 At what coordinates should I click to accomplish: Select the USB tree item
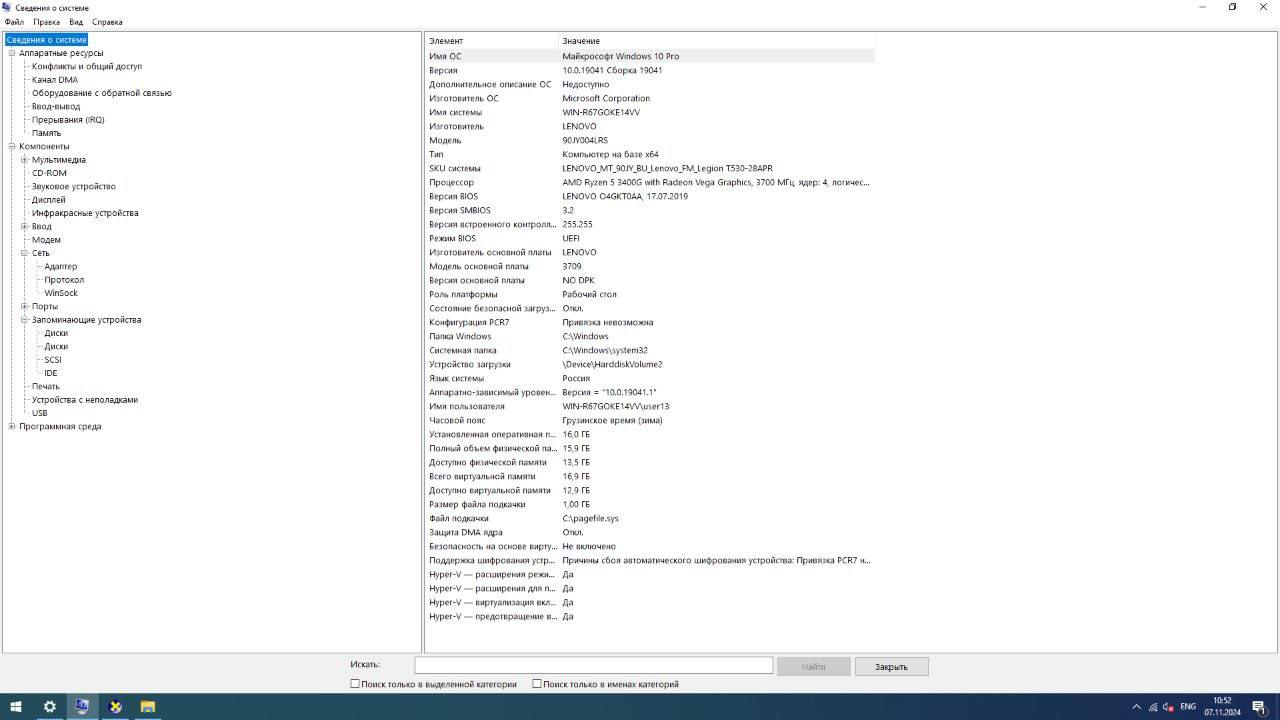coord(40,413)
